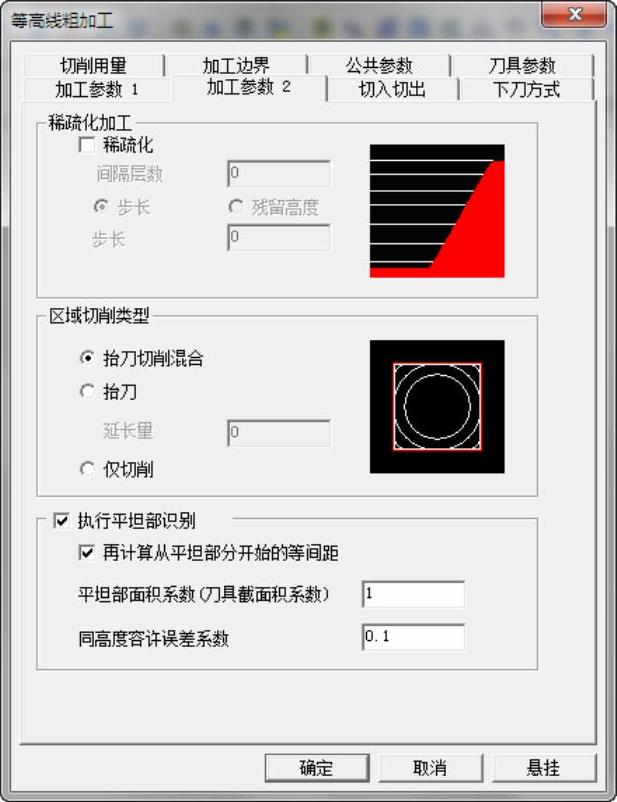Click the 平坦部面积系数 input field

coord(413,594)
